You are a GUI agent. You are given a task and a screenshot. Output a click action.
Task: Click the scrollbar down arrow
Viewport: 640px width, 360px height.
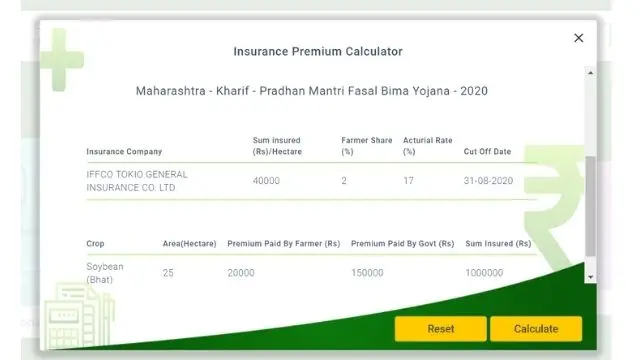(590, 277)
